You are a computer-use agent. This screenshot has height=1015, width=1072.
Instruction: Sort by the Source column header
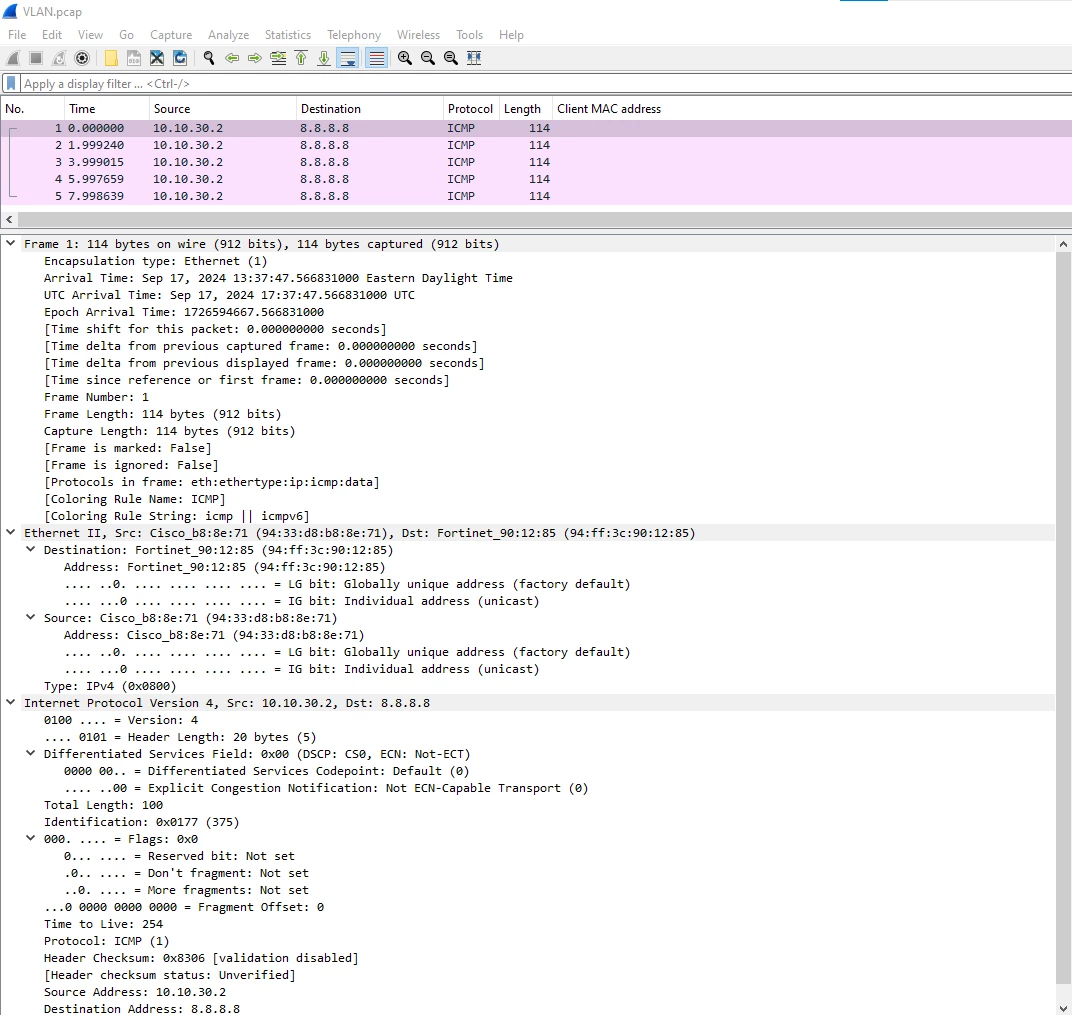coord(223,109)
